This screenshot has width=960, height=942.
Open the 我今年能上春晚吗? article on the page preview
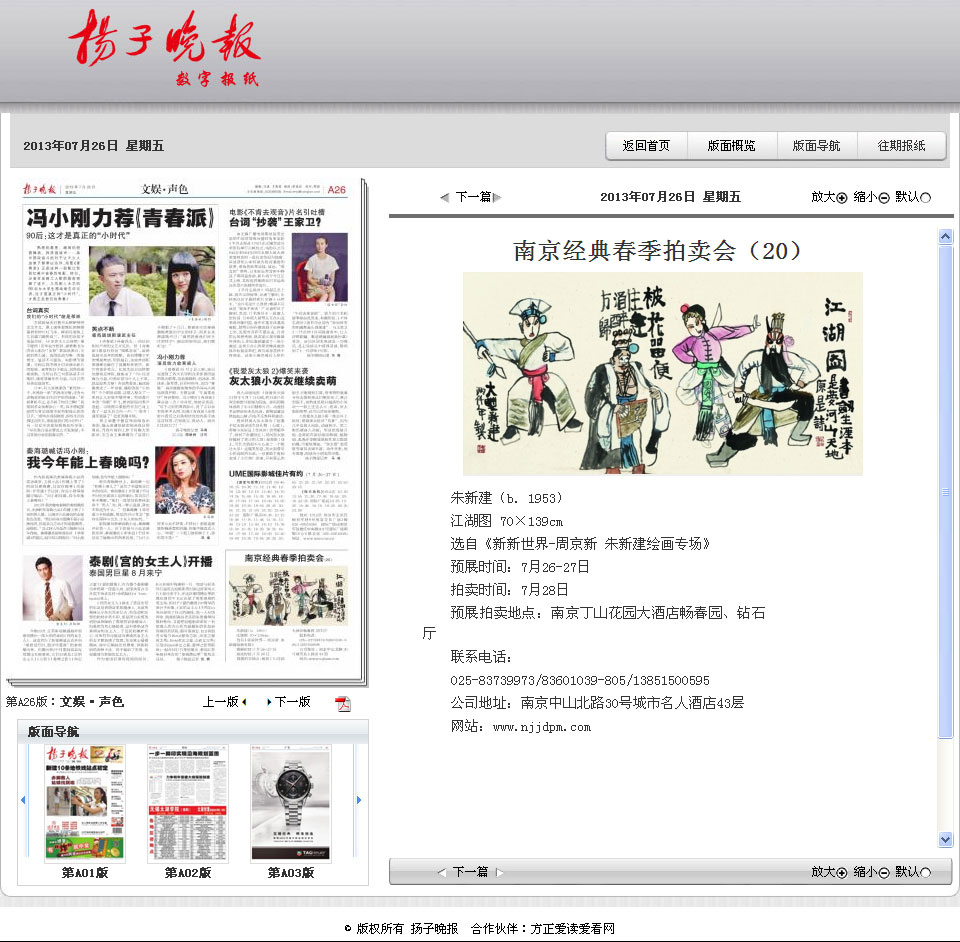click(88, 462)
